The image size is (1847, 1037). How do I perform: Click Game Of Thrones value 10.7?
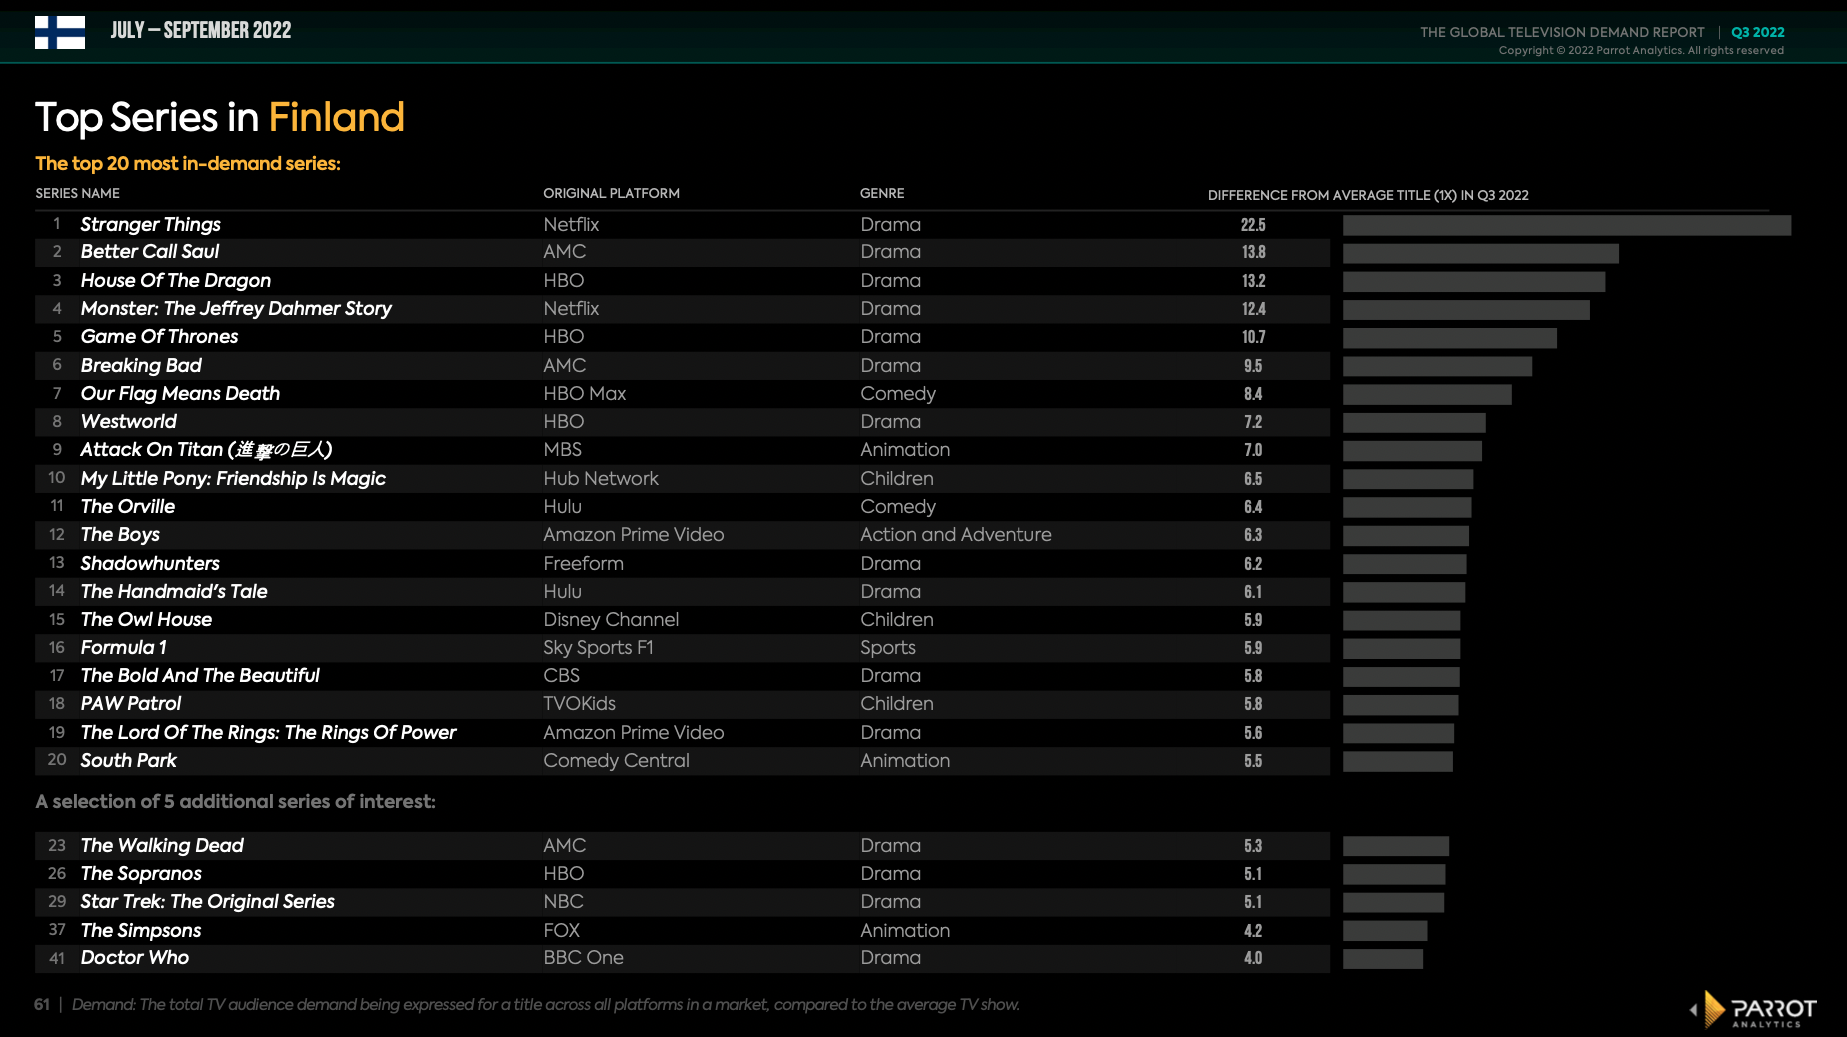[1254, 338]
